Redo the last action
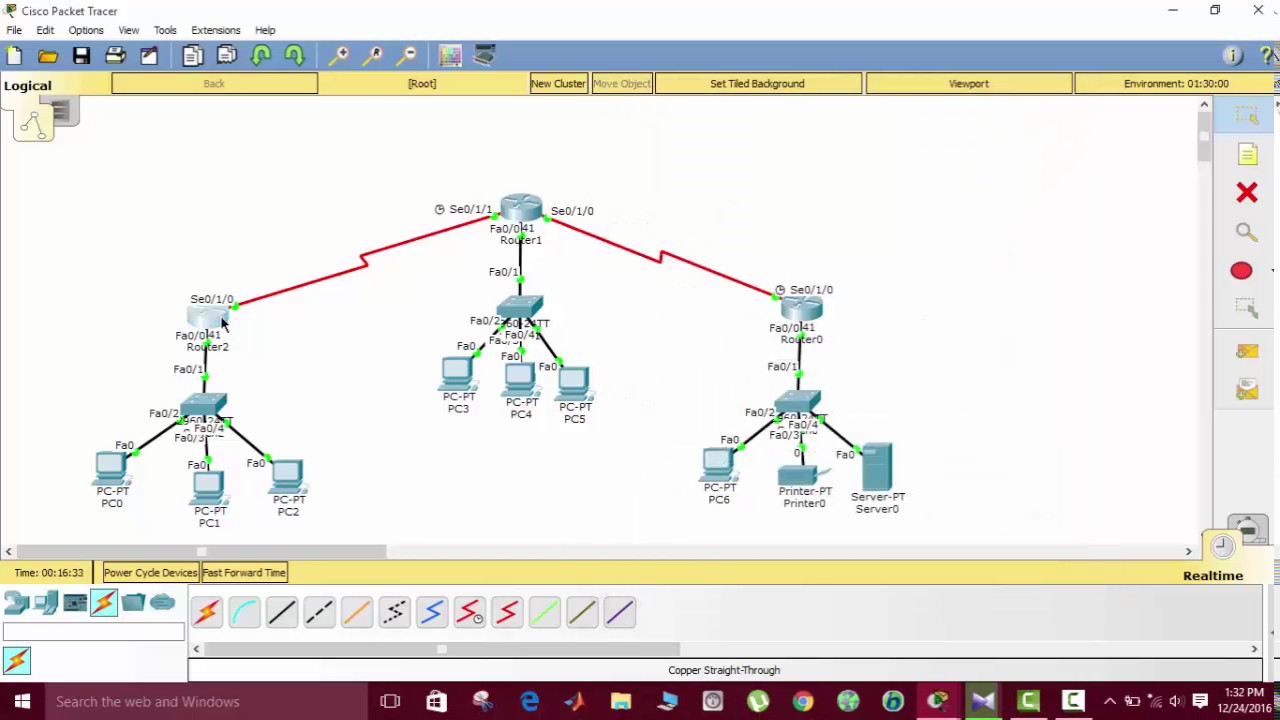 294,56
